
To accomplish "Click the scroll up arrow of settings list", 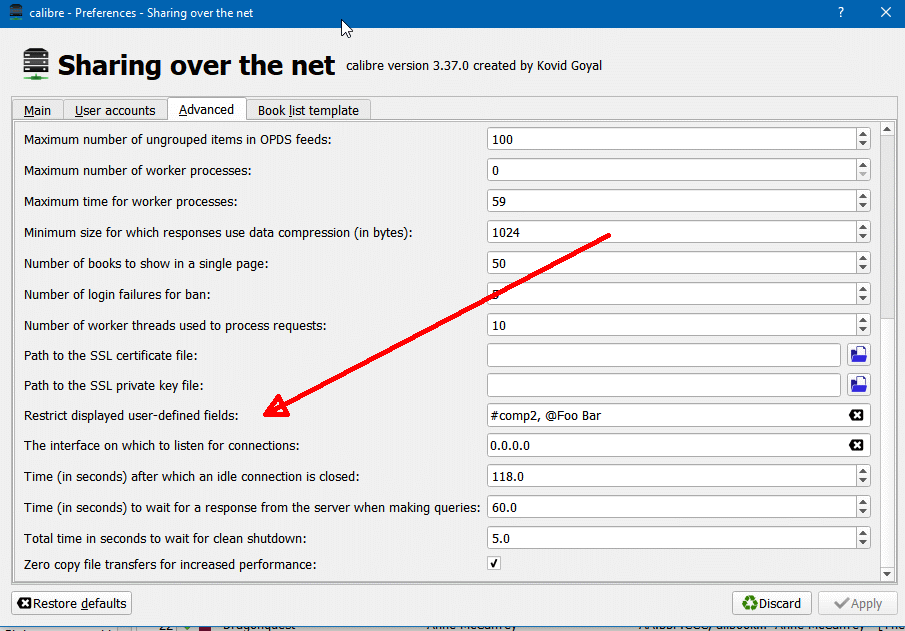I will click(887, 129).
